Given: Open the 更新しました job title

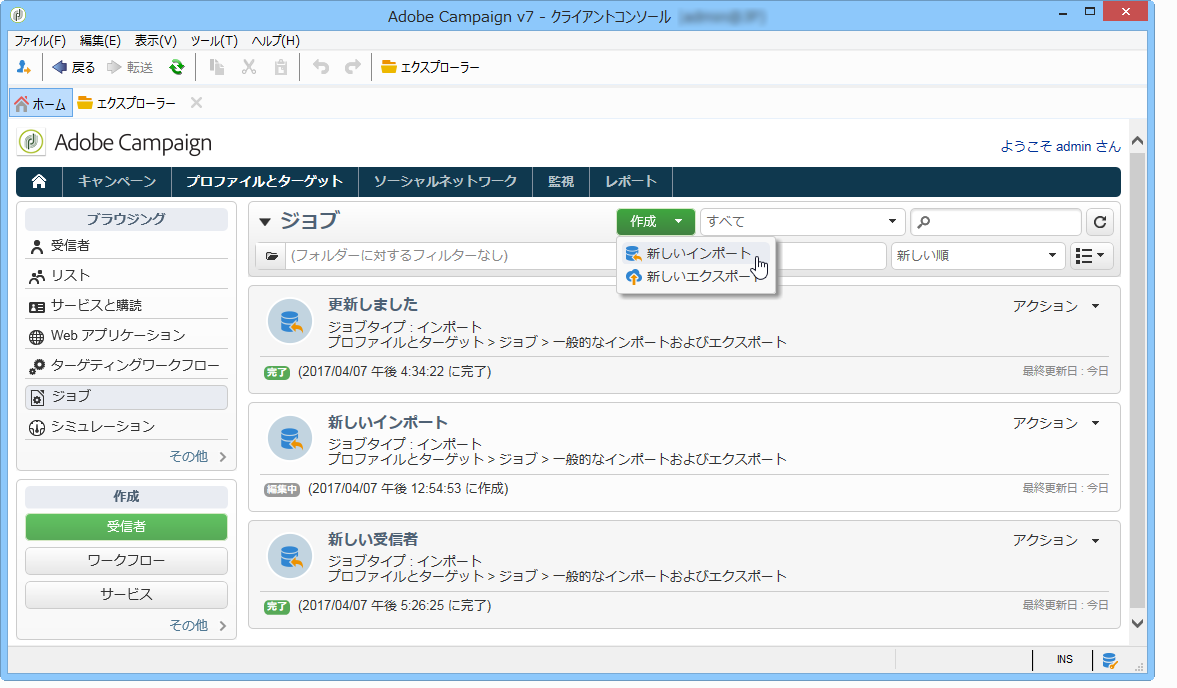Looking at the screenshot, I should [x=372, y=305].
